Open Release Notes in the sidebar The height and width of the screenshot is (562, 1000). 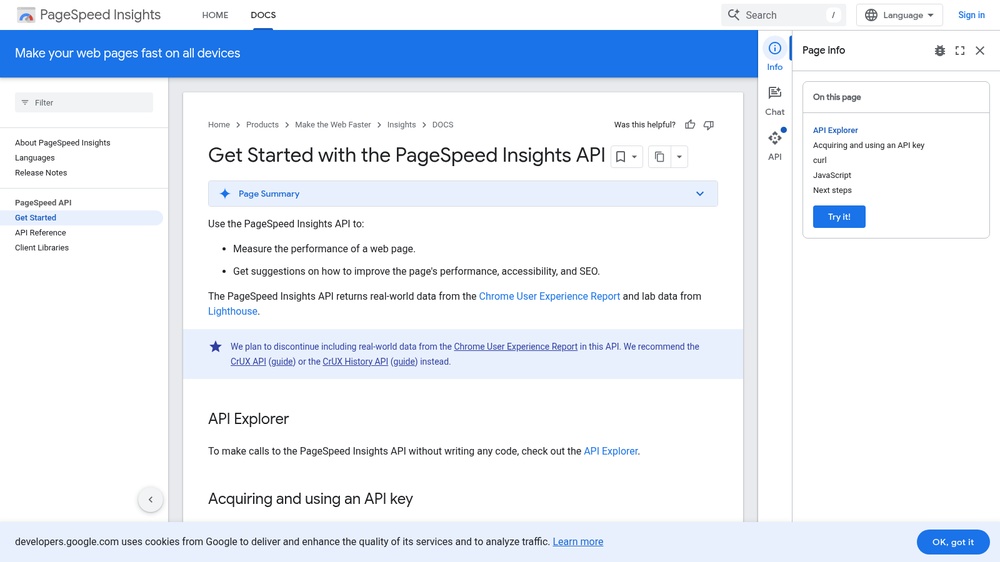41,173
